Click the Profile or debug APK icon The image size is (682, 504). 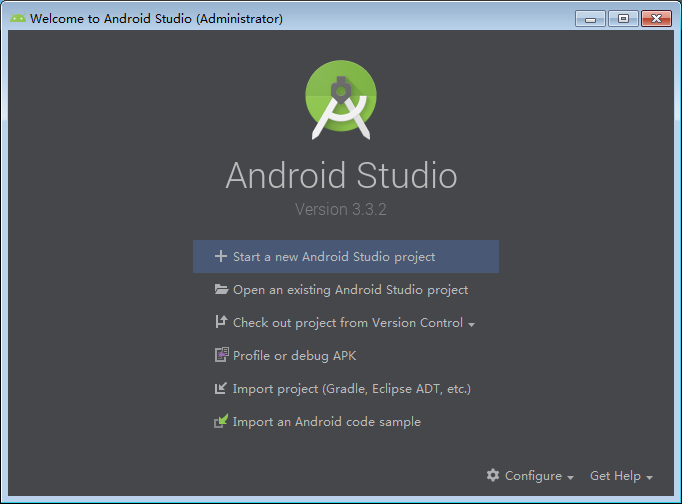point(221,355)
